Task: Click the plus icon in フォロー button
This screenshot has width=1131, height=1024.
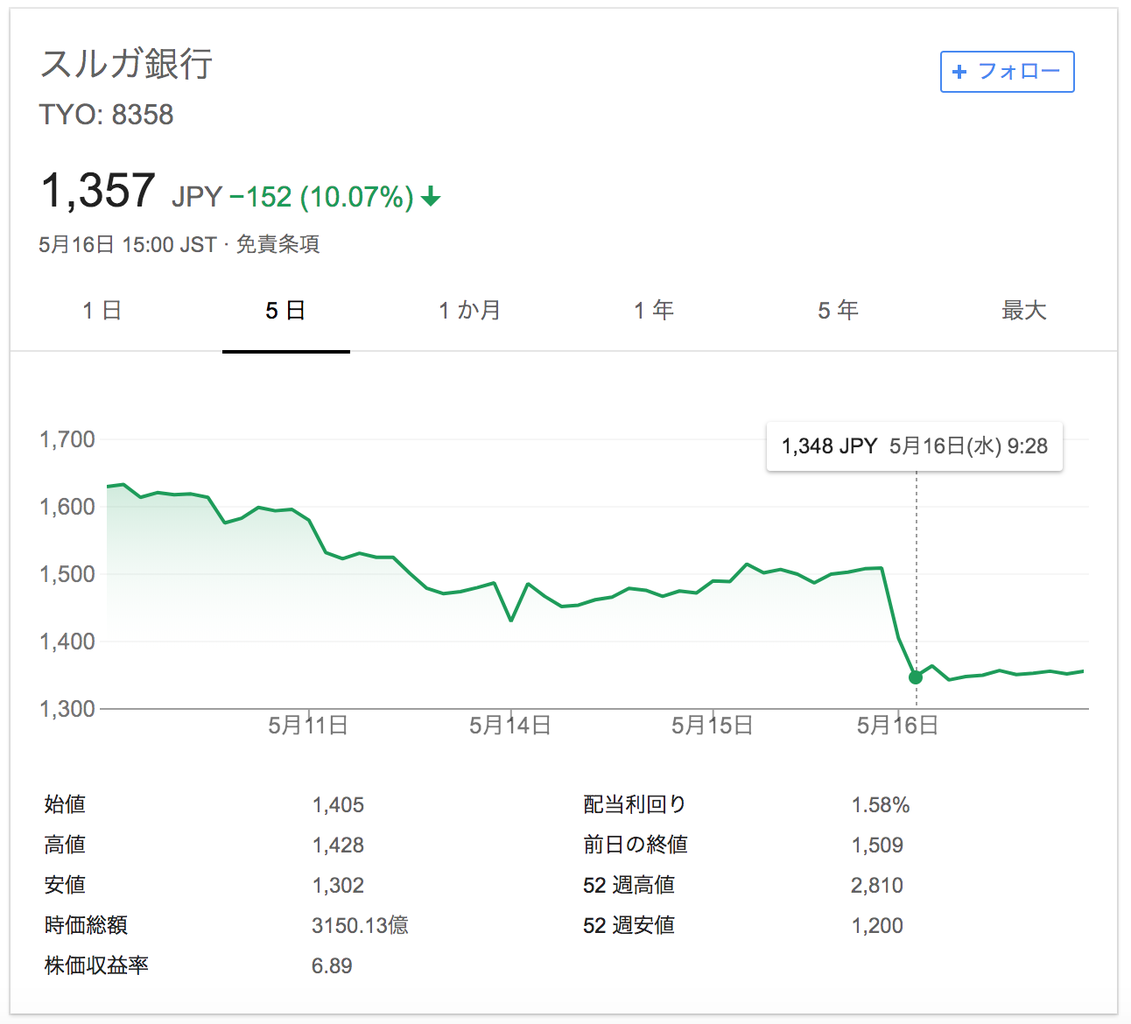Action: click(959, 71)
